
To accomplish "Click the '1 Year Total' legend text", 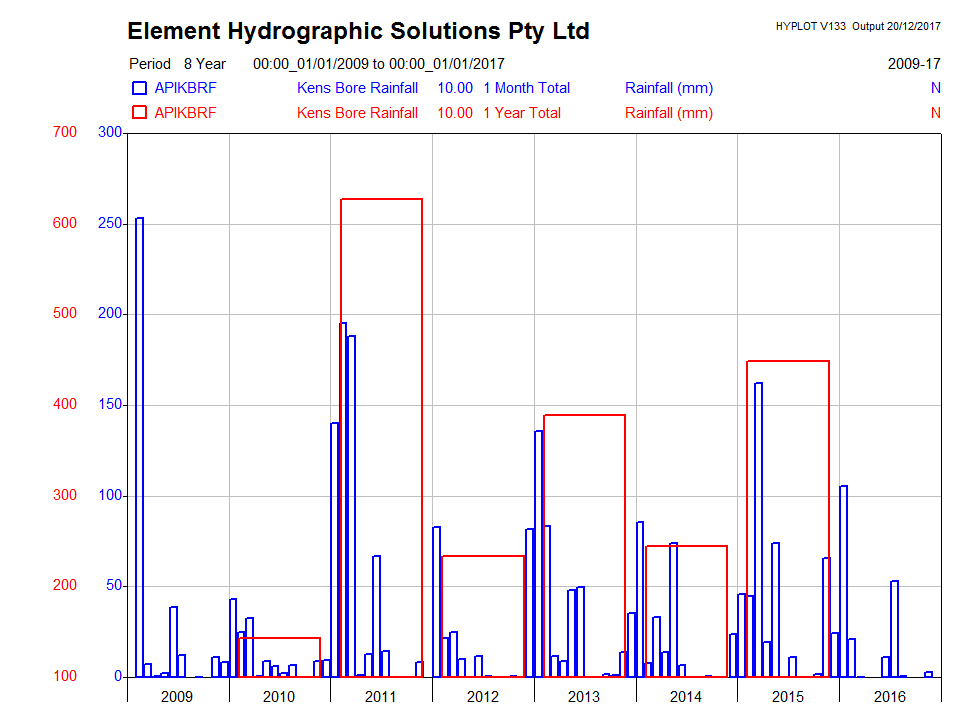I will coord(521,113).
